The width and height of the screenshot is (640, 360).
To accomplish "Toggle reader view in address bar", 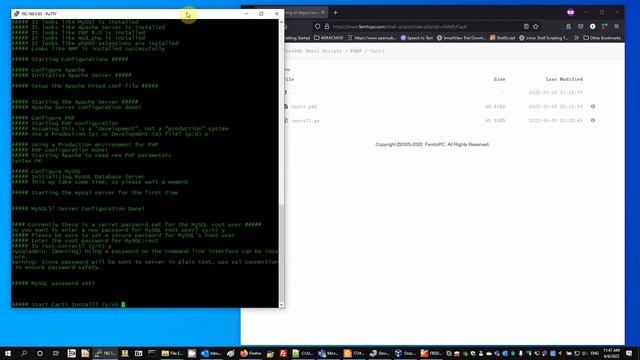I will click(x=526, y=27).
